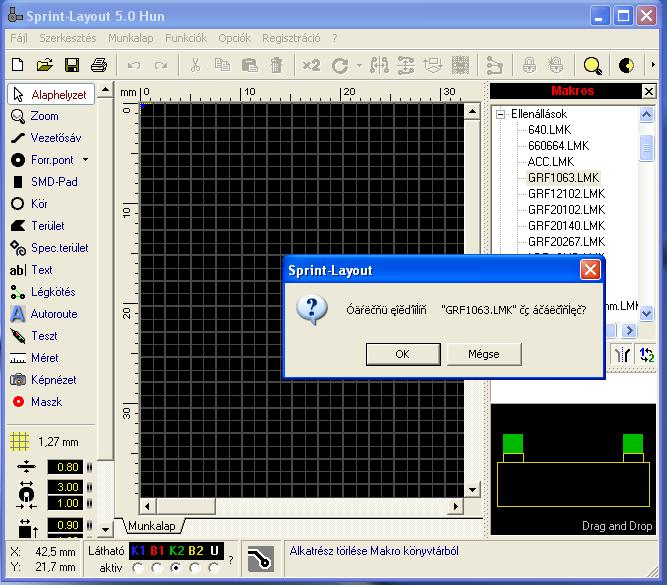The width and height of the screenshot is (667, 585).
Task: Close the Makros panel
Action: coord(649,91)
